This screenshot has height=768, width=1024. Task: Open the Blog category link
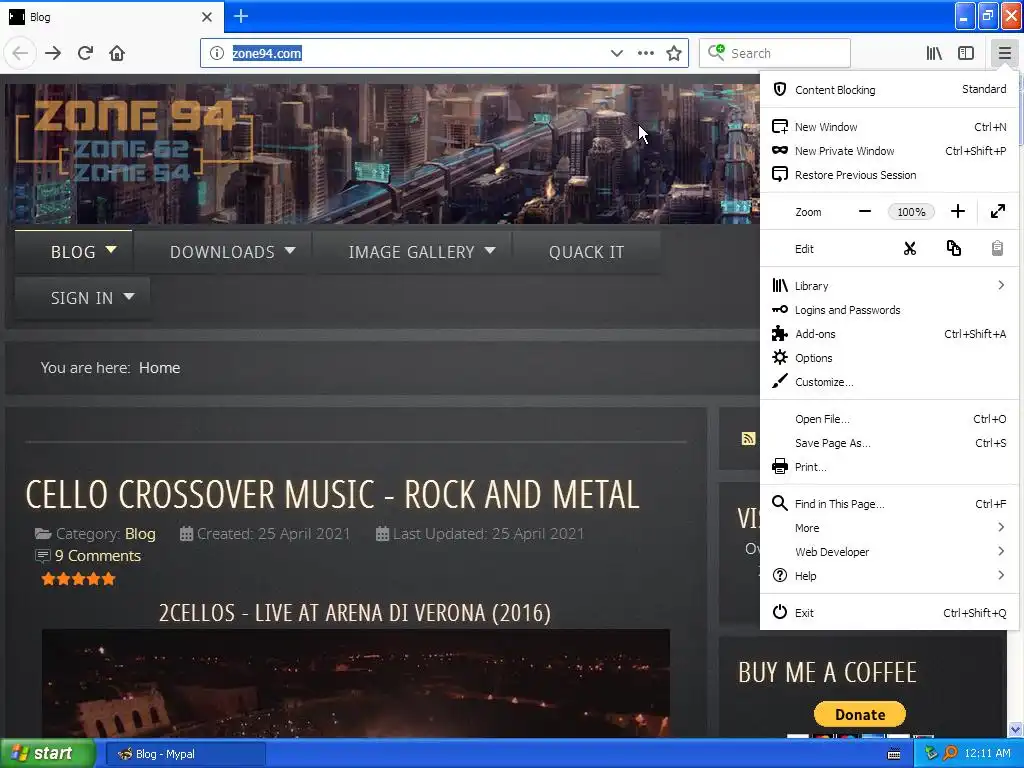tap(140, 534)
